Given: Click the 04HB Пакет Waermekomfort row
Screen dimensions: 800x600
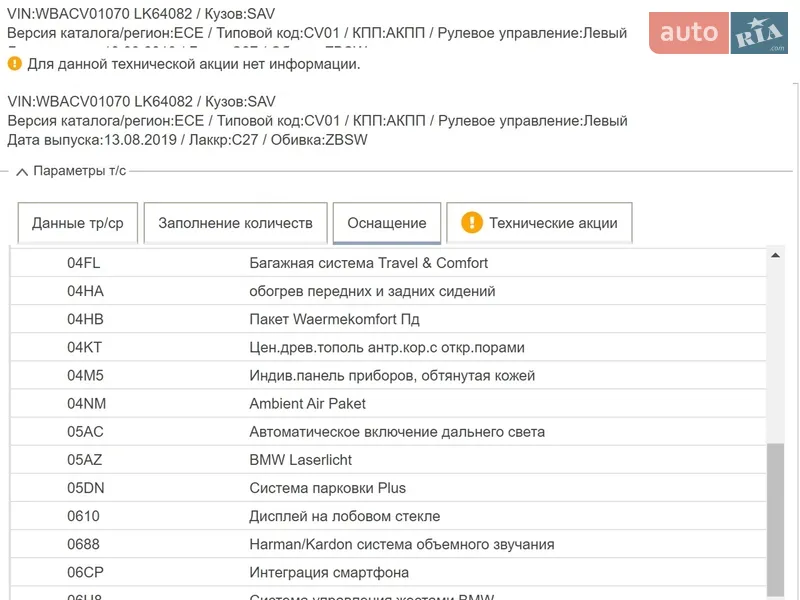Looking at the screenshot, I should click(x=334, y=319).
